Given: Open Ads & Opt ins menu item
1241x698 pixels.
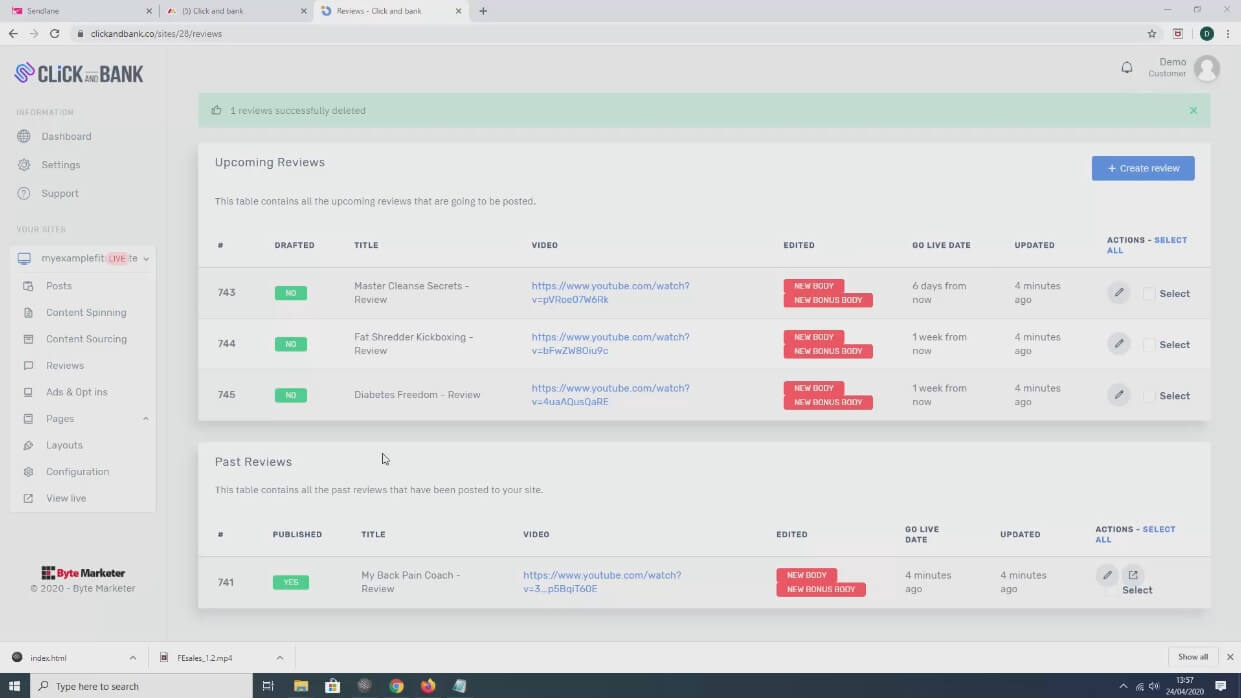Looking at the screenshot, I should (x=76, y=392).
